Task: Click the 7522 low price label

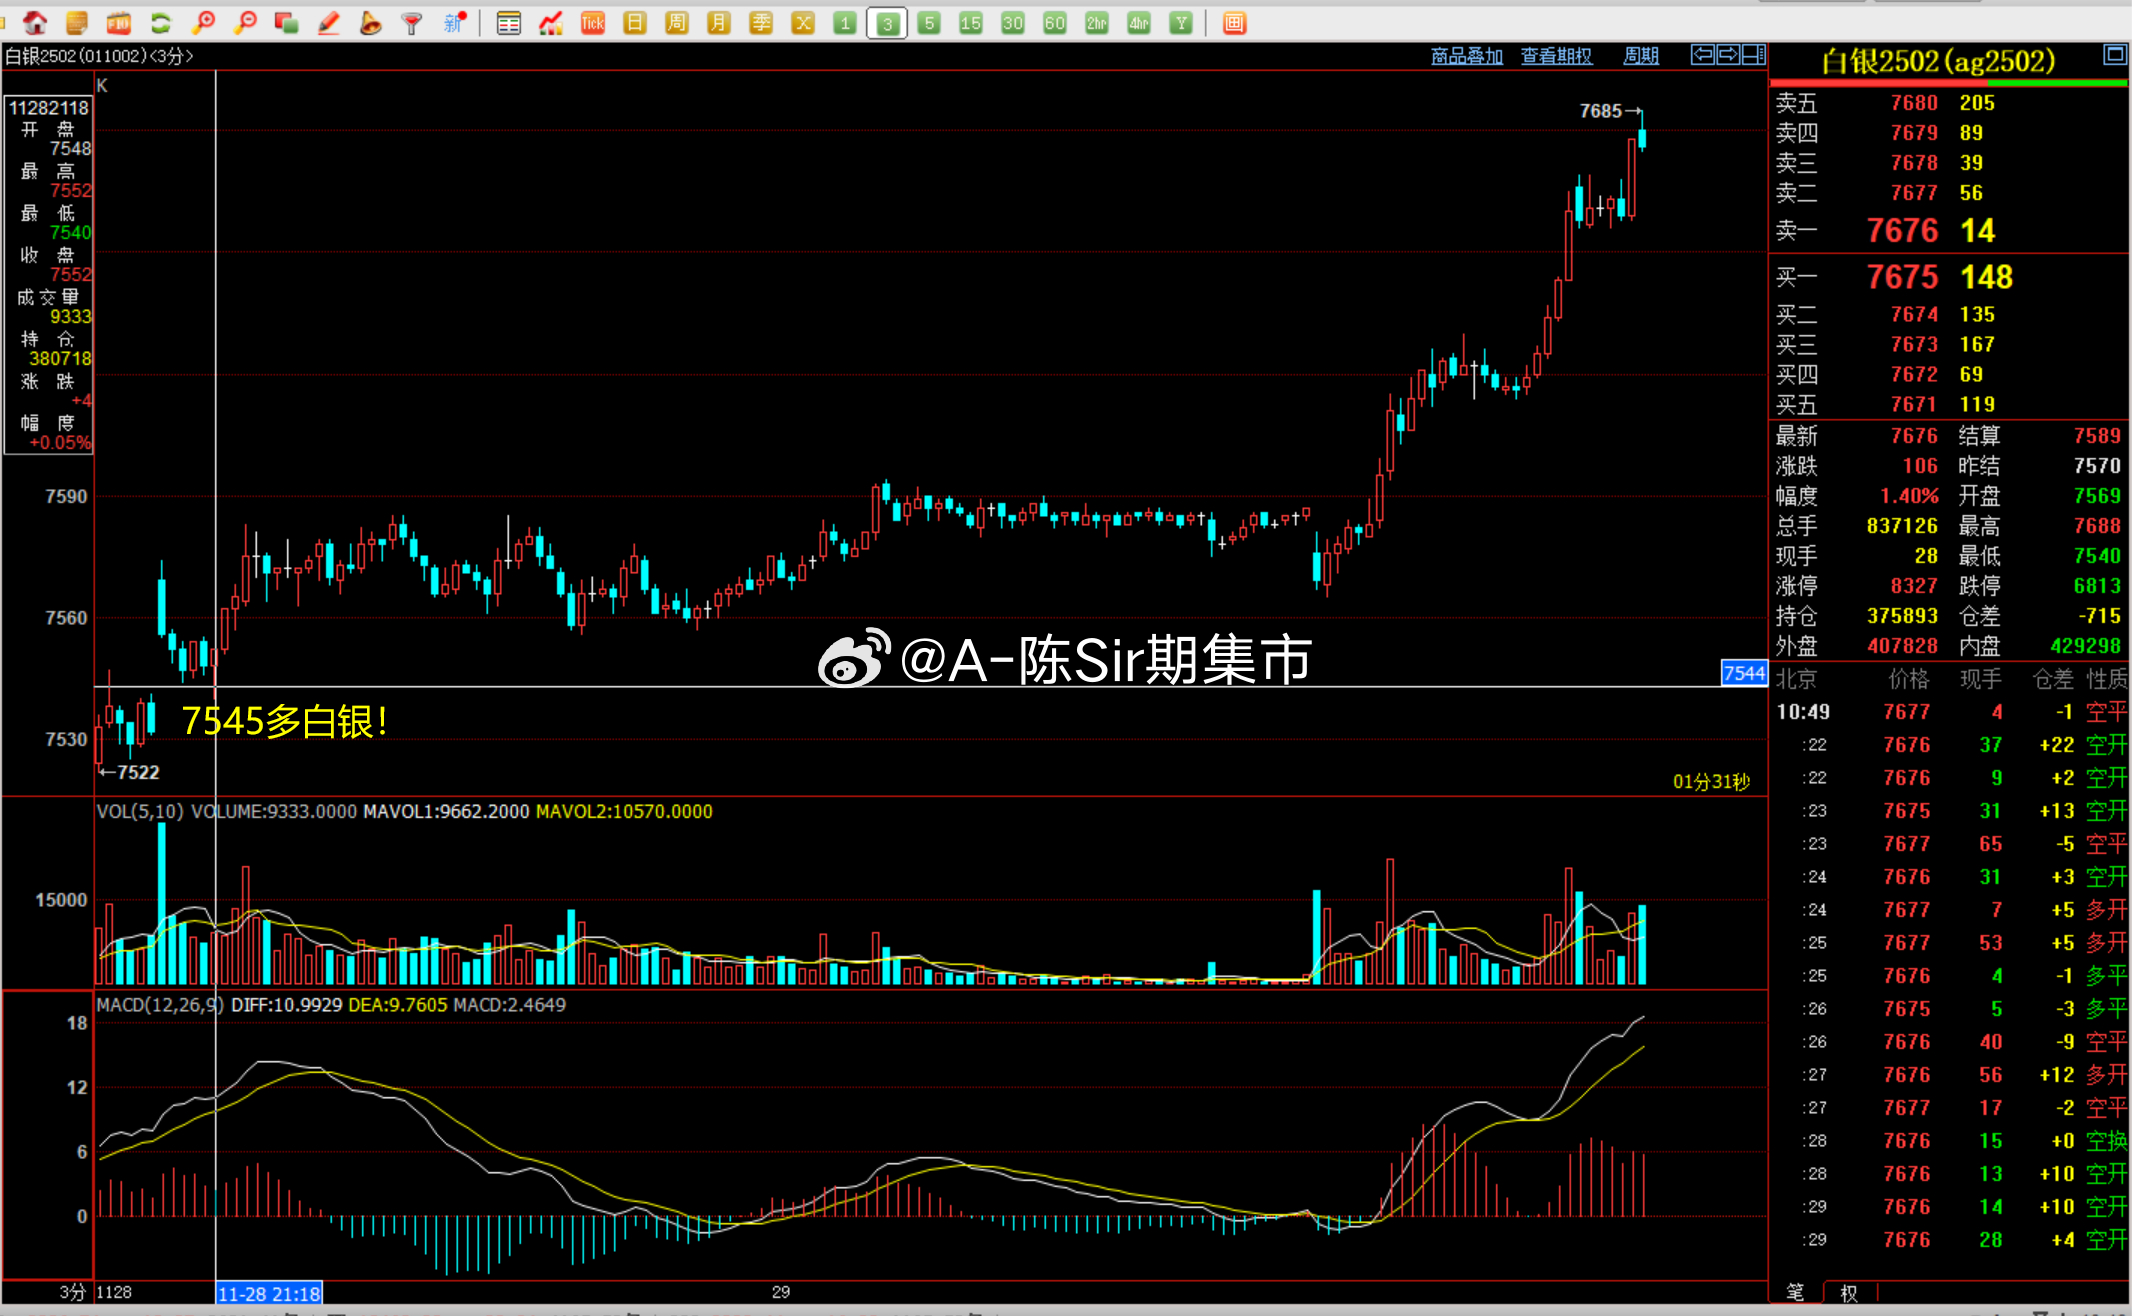Action: tap(138, 772)
